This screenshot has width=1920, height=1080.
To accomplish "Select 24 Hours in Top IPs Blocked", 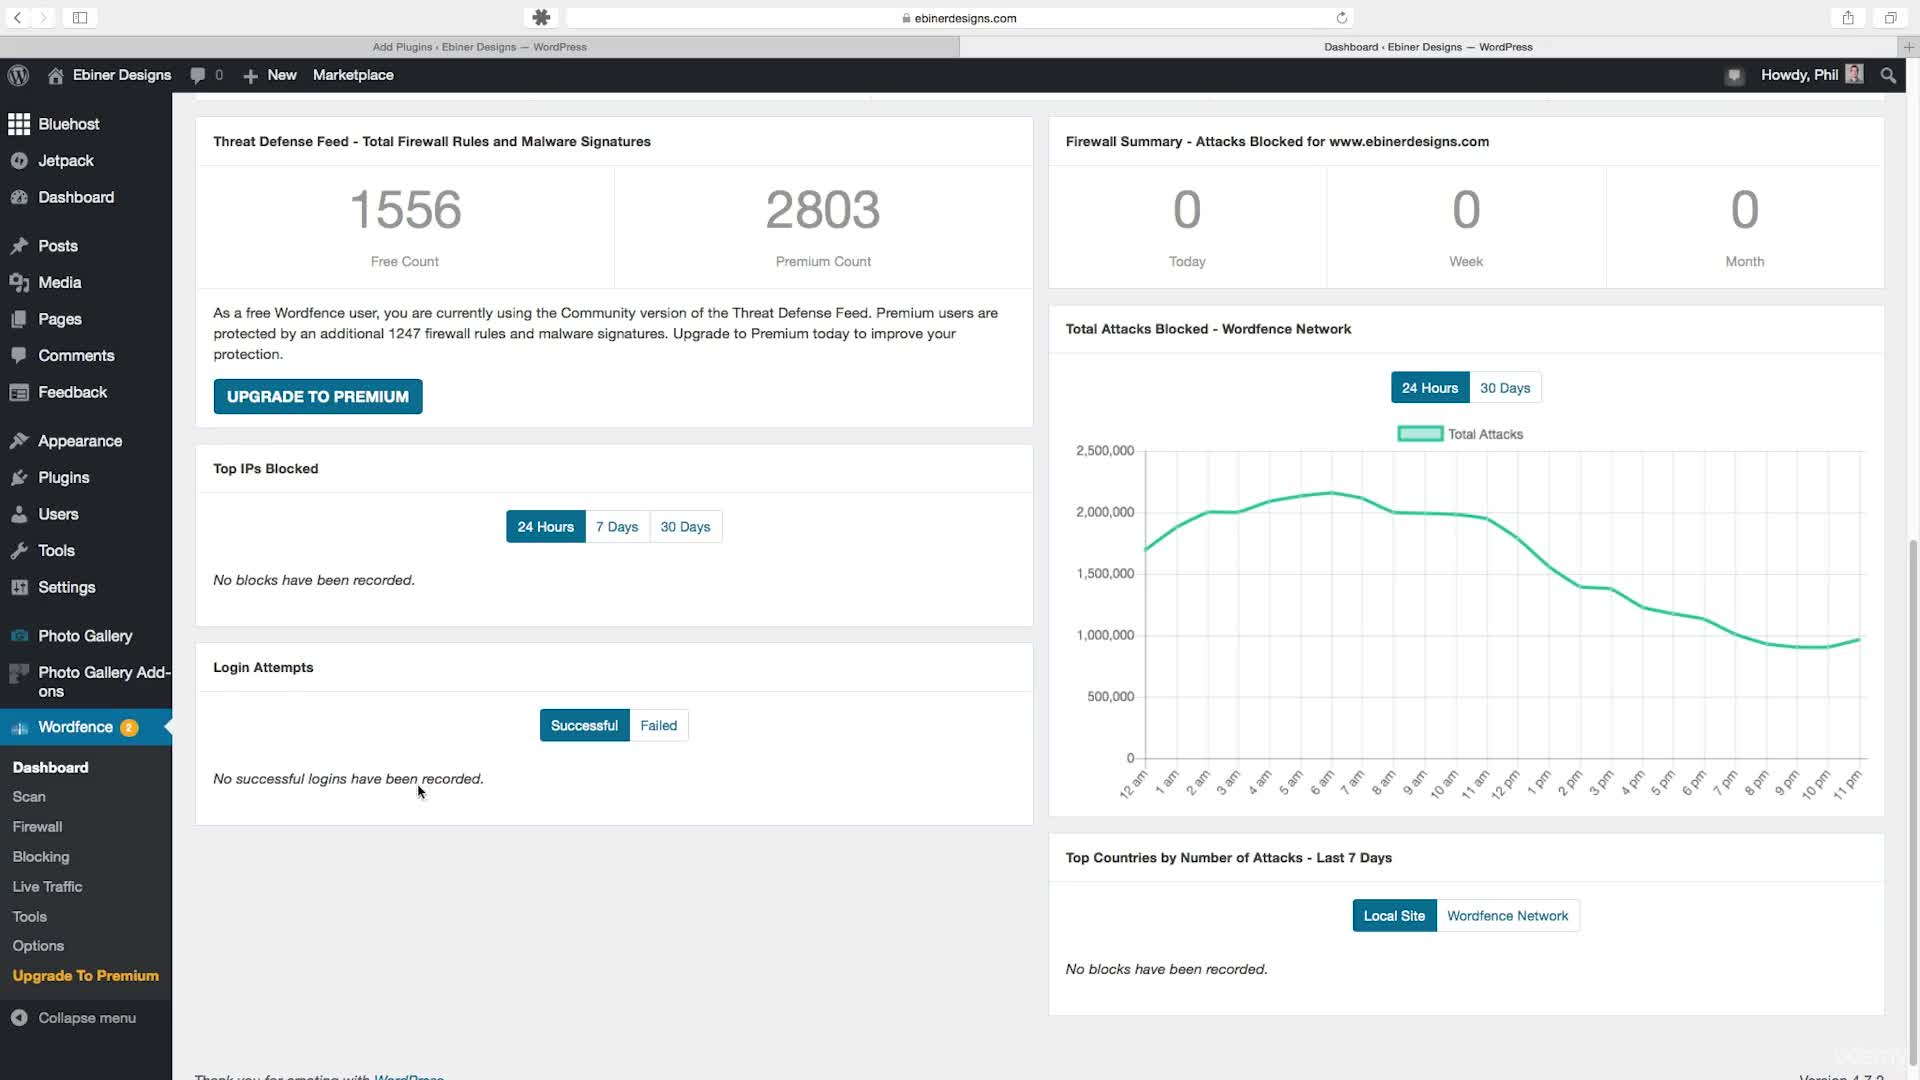I will tap(545, 527).
